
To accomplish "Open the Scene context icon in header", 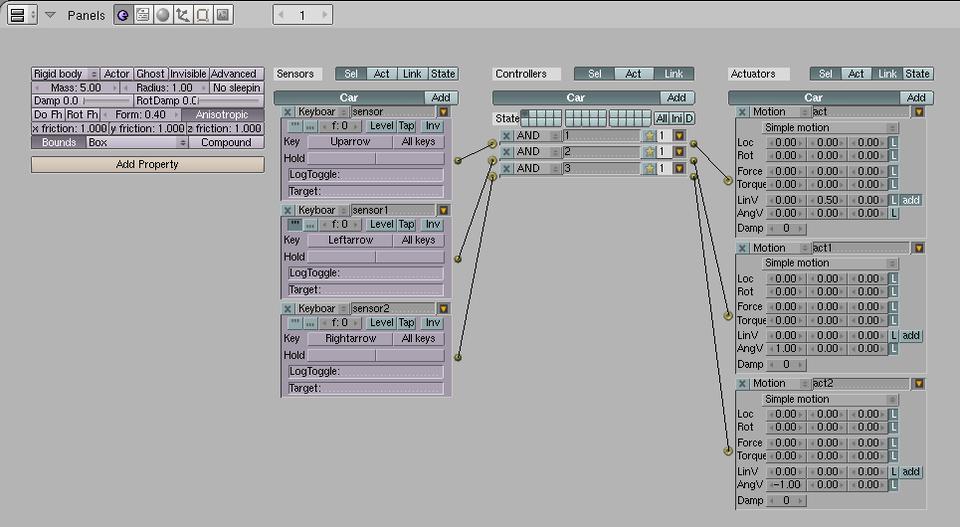I will click(x=222, y=15).
